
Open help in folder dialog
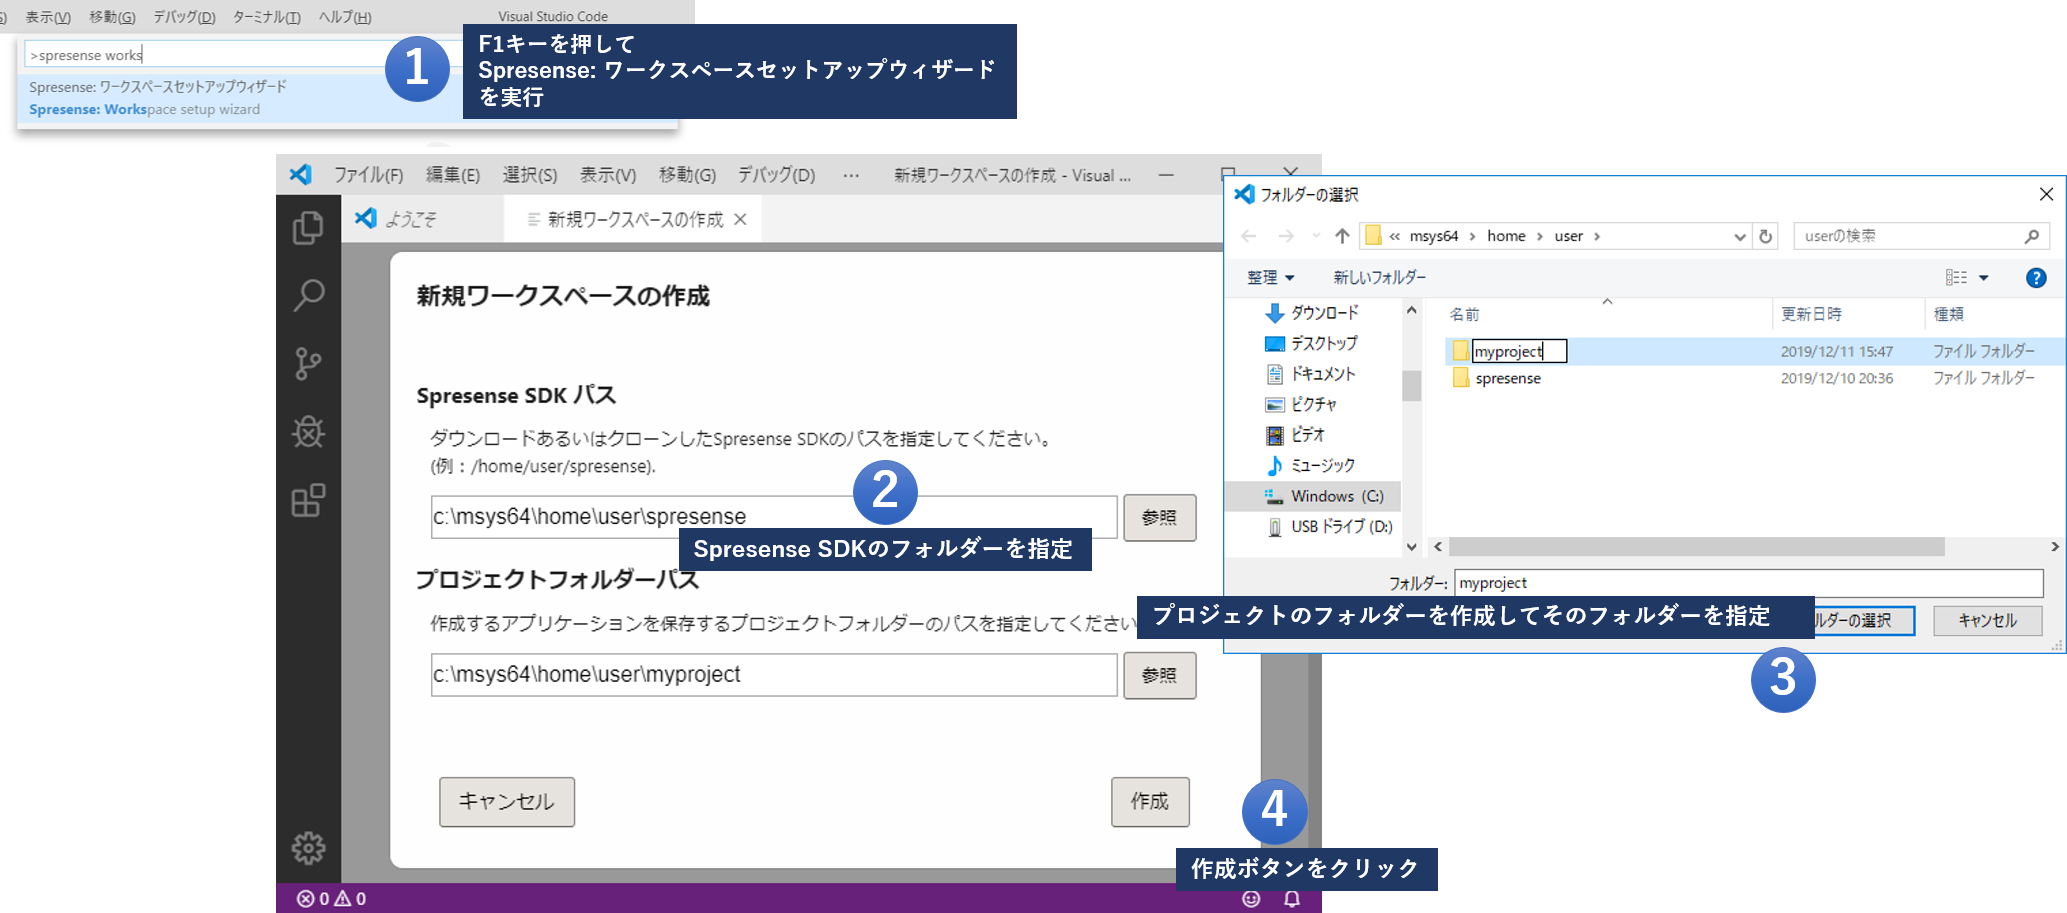pos(2036,278)
